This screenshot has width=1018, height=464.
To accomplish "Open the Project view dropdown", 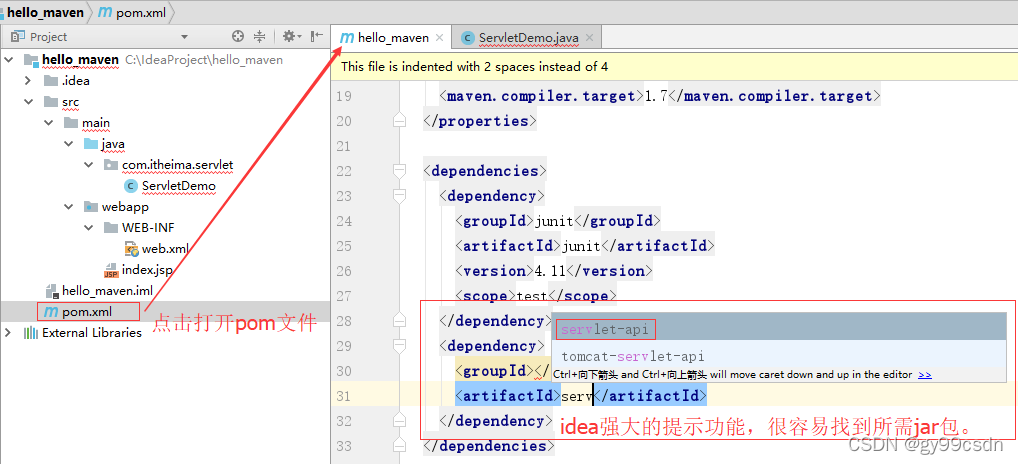I will pos(184,37).
